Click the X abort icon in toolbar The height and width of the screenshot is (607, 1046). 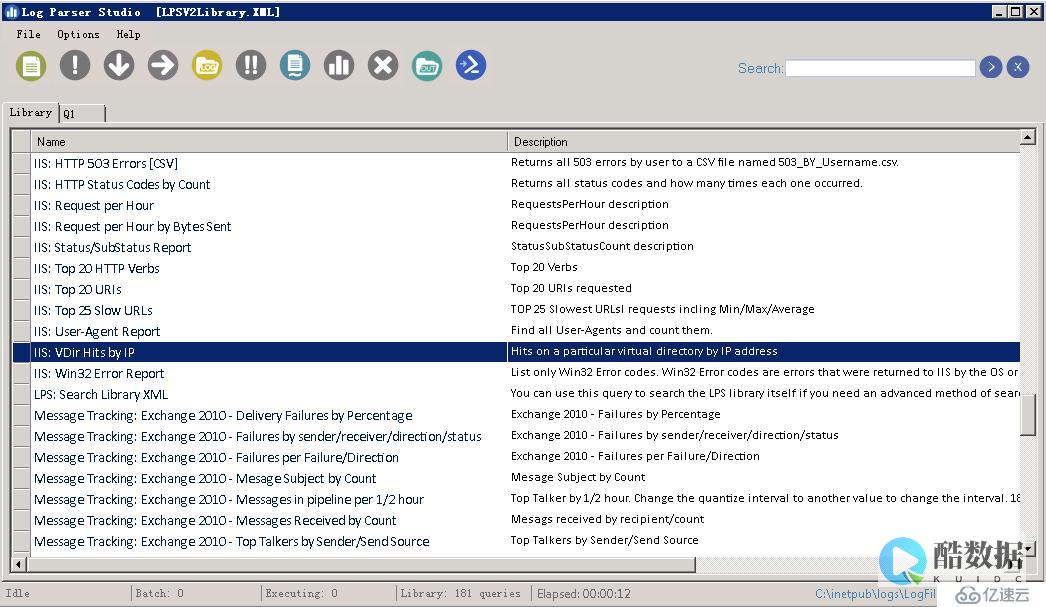[x=383, y=65]
